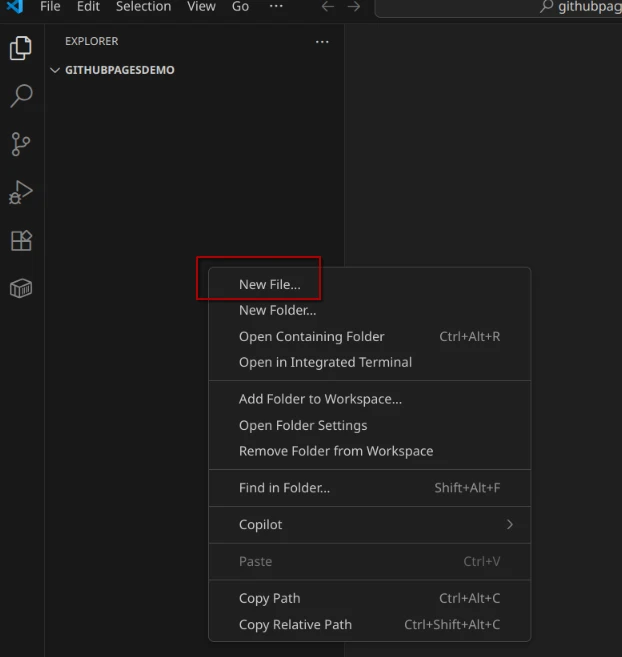Open the Run and Debug view

[20, 192]
